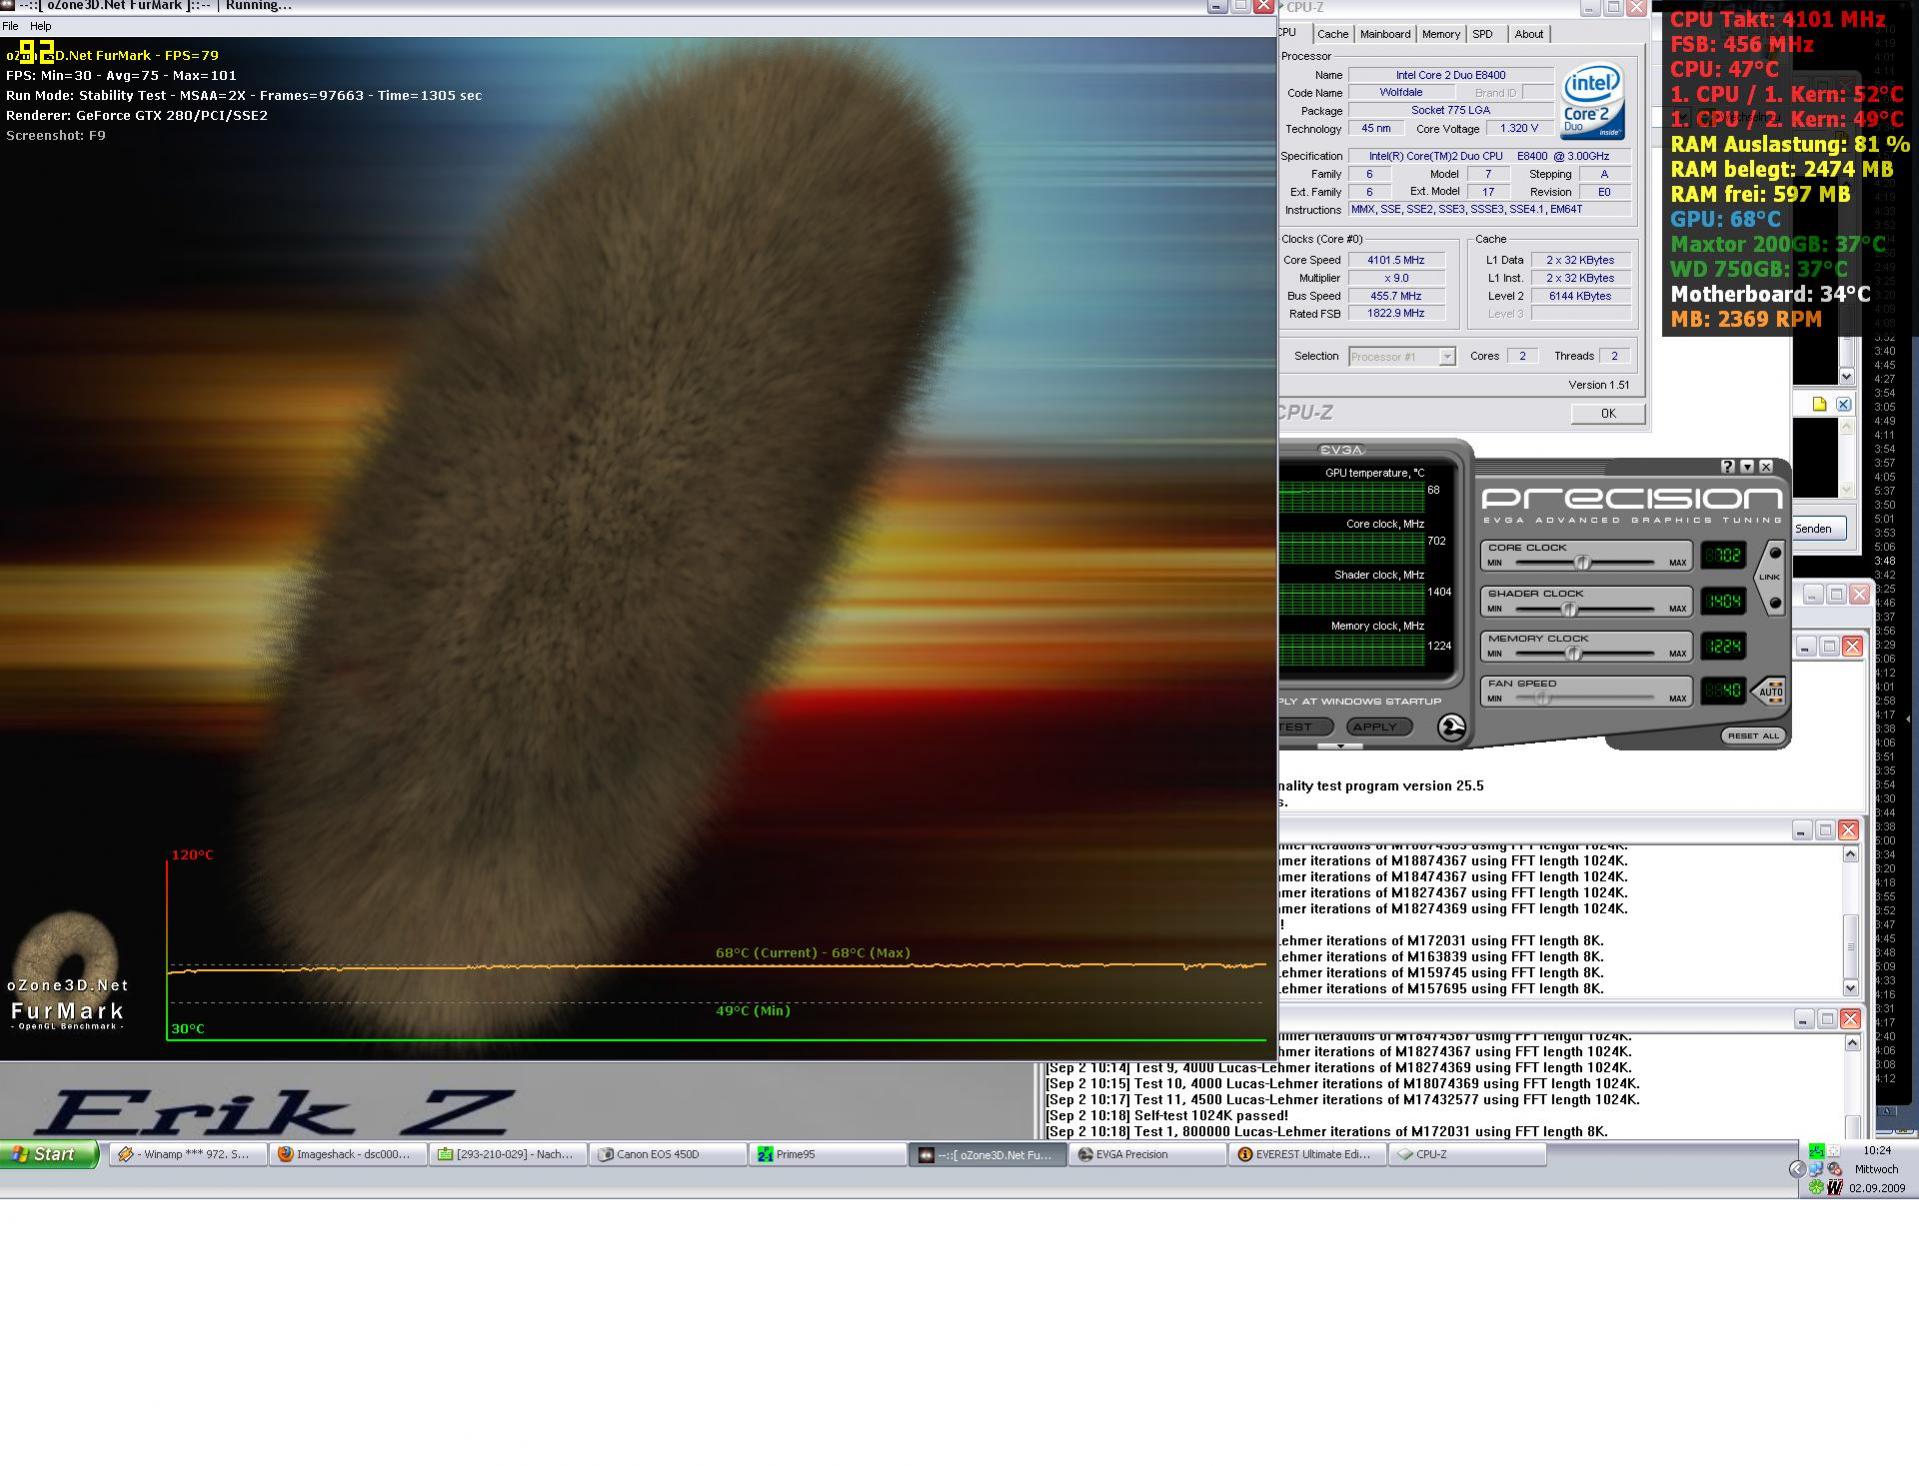The image size is (1919, 1466).
Task: Open the Processor #1 selection dropdown in CPU-Z
Action: tap(1446, 357)
